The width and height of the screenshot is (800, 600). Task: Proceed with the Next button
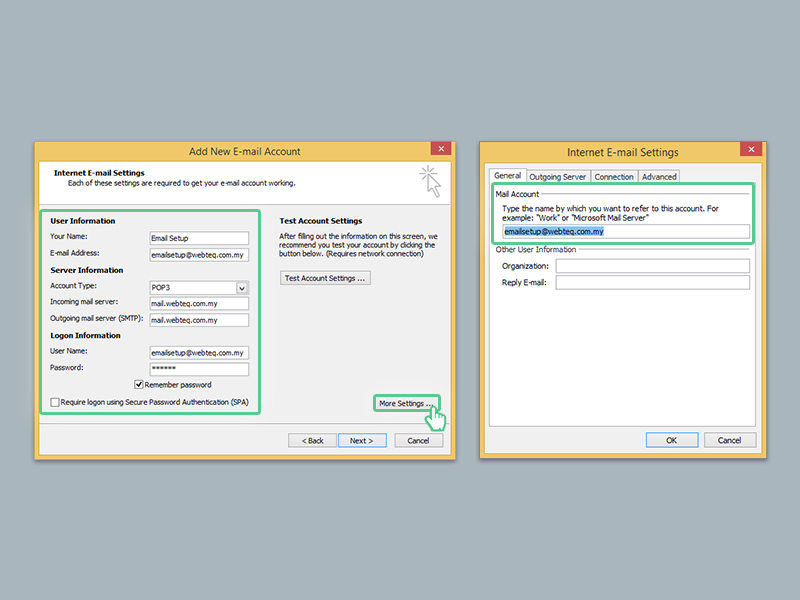(x=362, y=440)
